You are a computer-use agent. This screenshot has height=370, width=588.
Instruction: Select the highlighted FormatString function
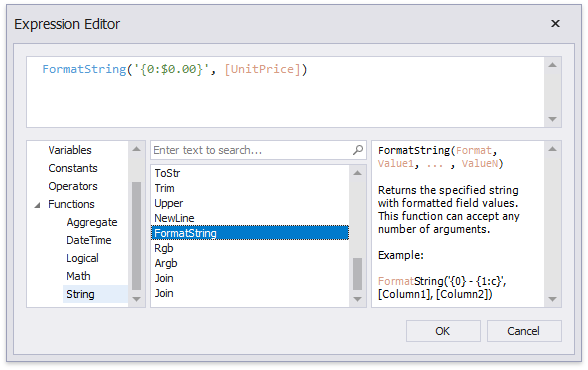pos(250,233)
